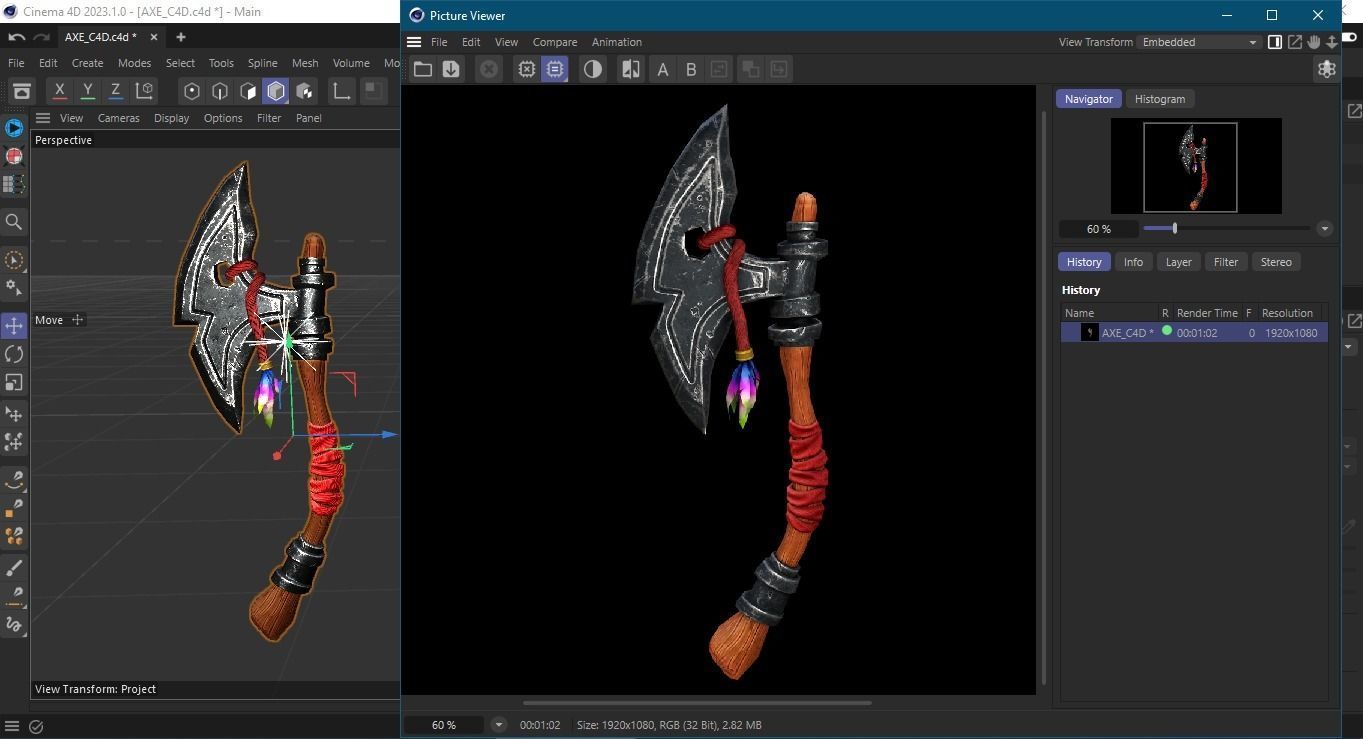Toggle the X axis lock
1363x739 pixels.
[x=59, y=91]
